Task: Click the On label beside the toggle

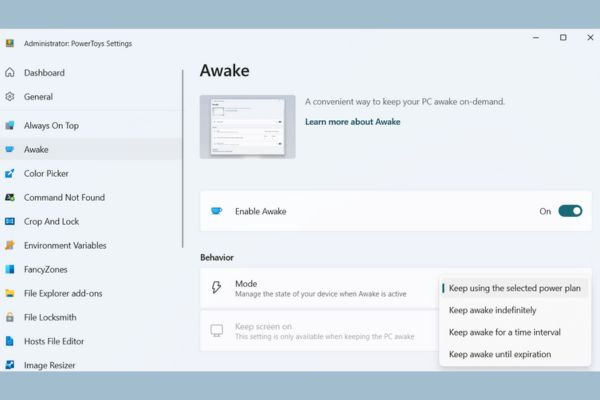Action: [545, 211]
